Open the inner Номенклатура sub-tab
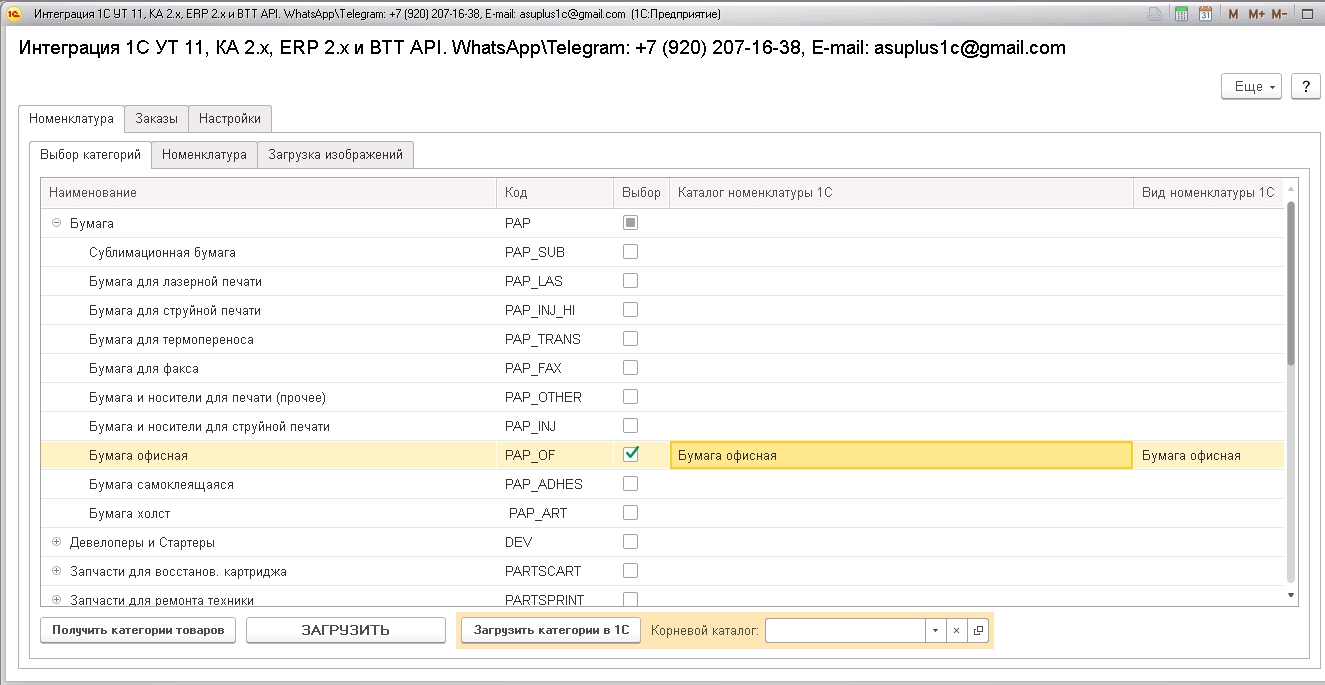The height and width of the screenshot is (685, 1325). pos(204,155)
